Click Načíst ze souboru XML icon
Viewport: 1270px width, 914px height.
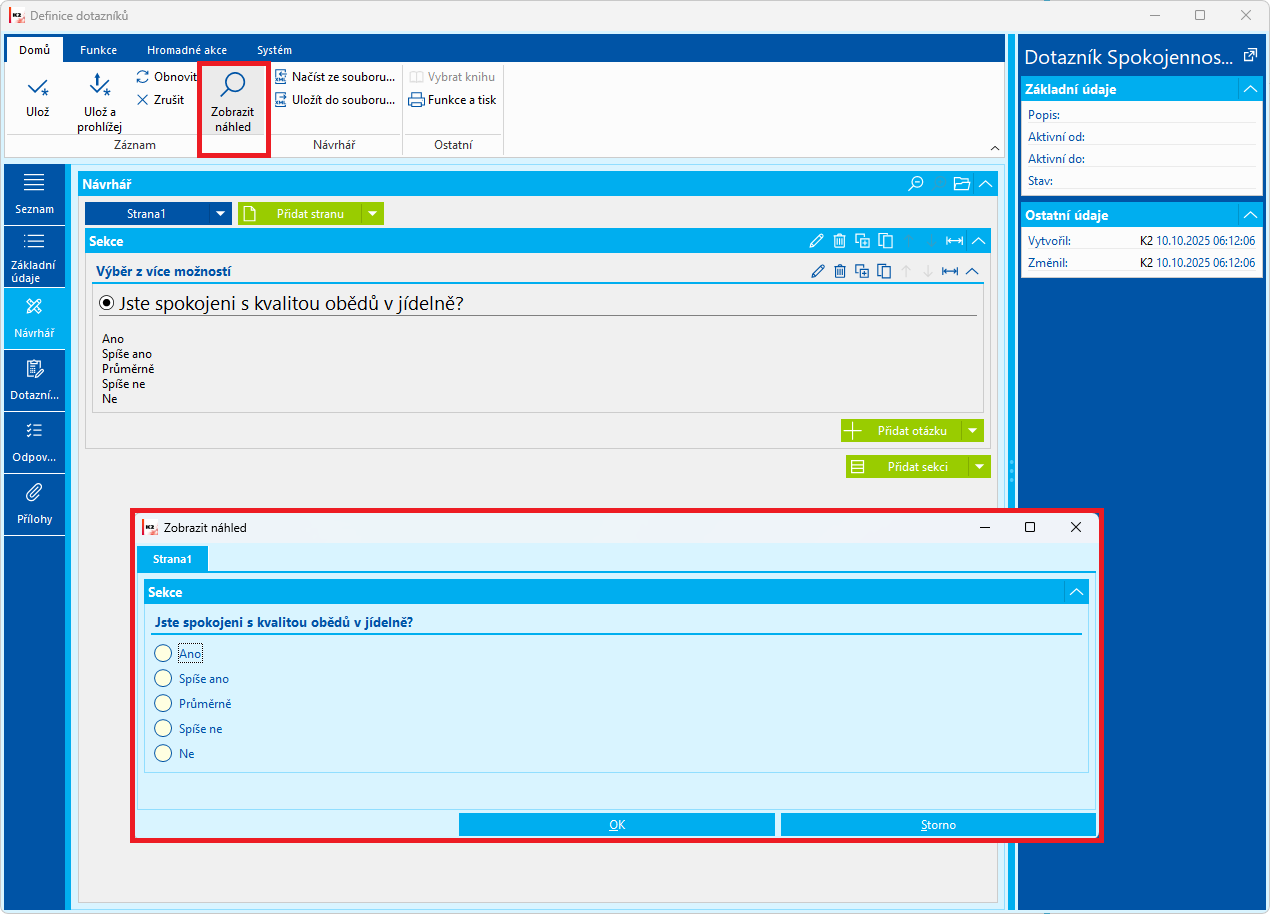click(281, 77)
